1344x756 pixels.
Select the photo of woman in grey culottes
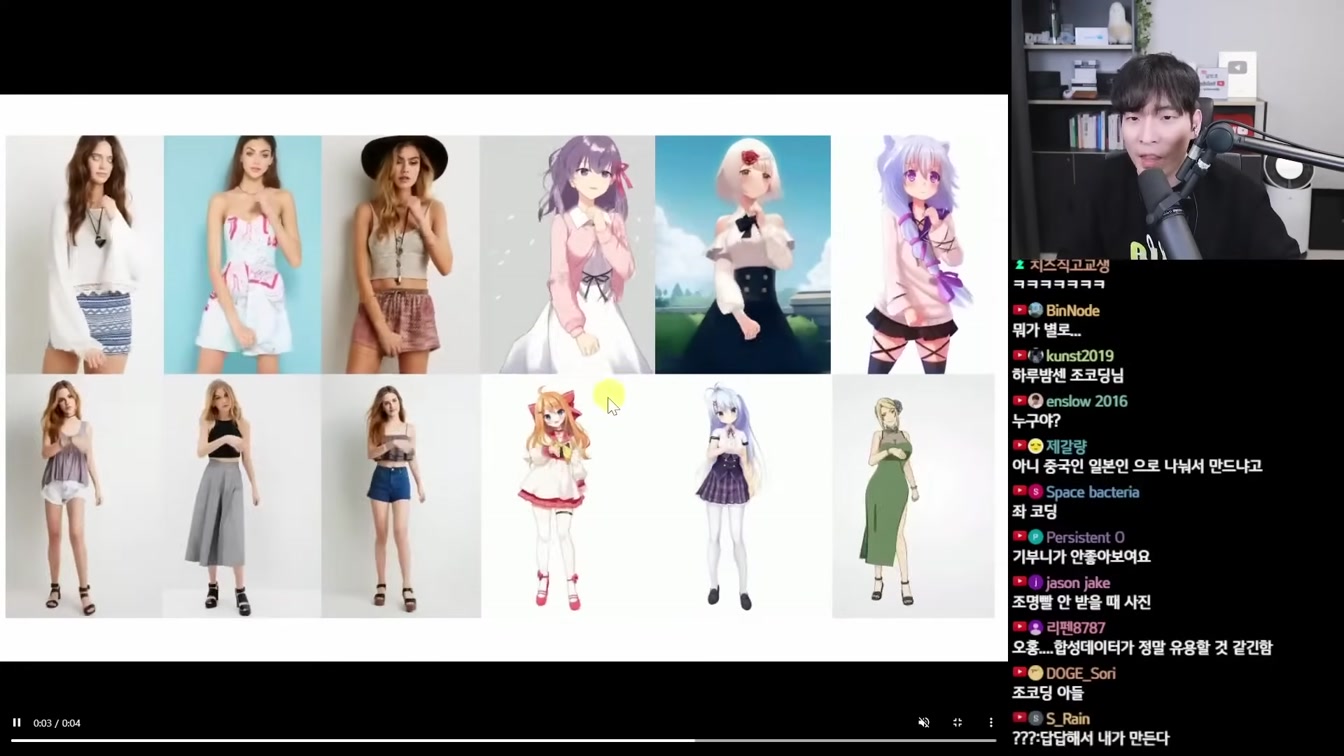pyautogui.click(x=243, y=496)
